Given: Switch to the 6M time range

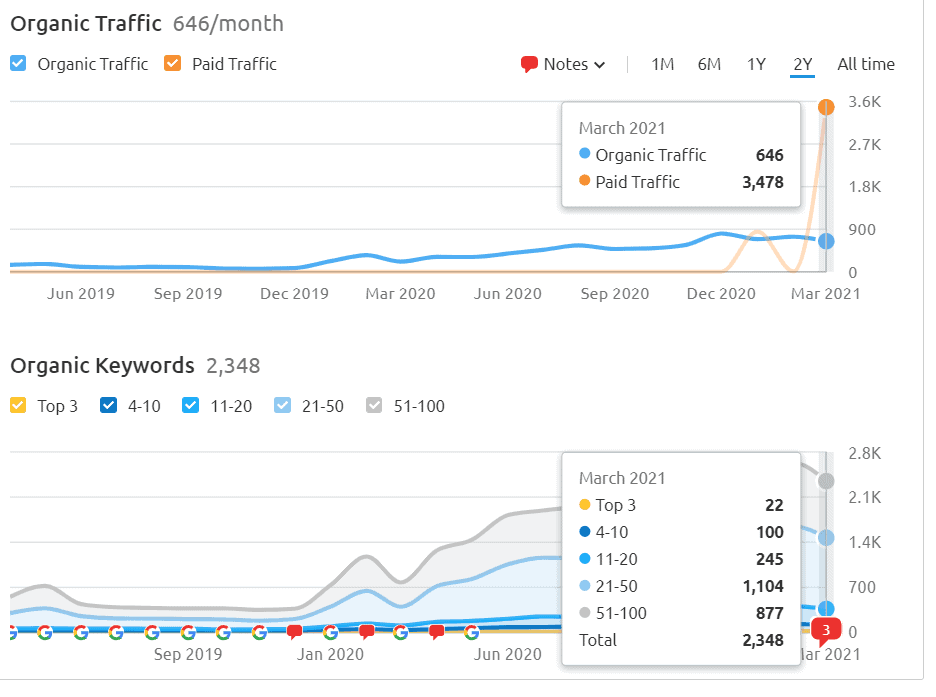Looking at the screenshot, I should tap(709, 64).
